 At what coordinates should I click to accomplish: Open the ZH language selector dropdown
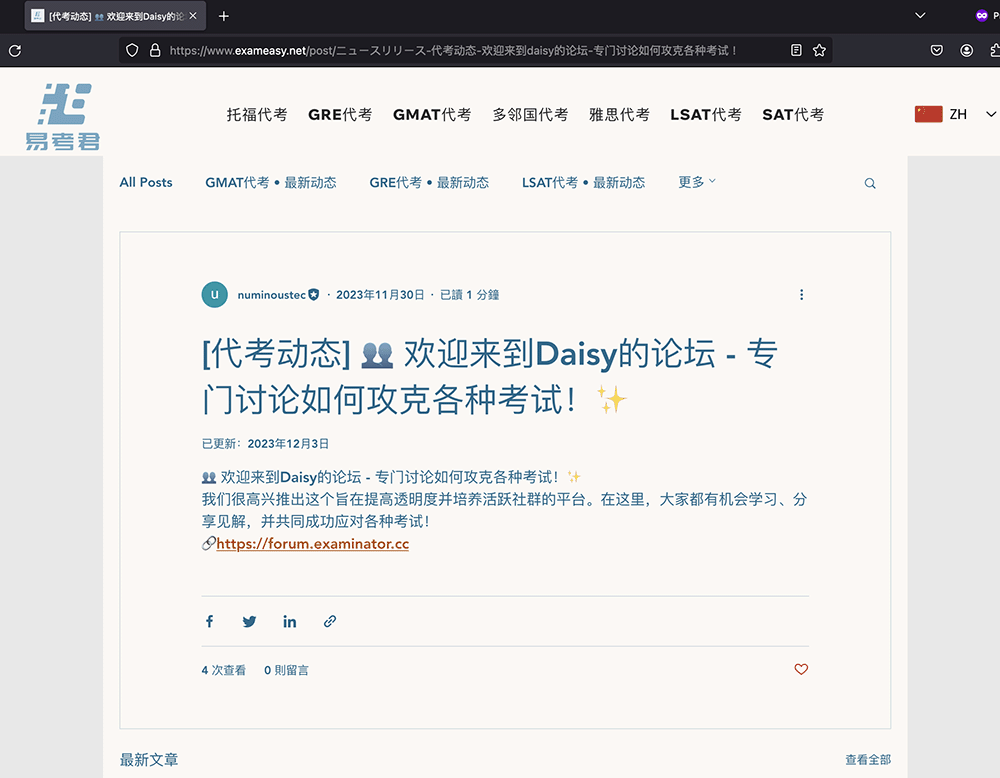(956, 114)
